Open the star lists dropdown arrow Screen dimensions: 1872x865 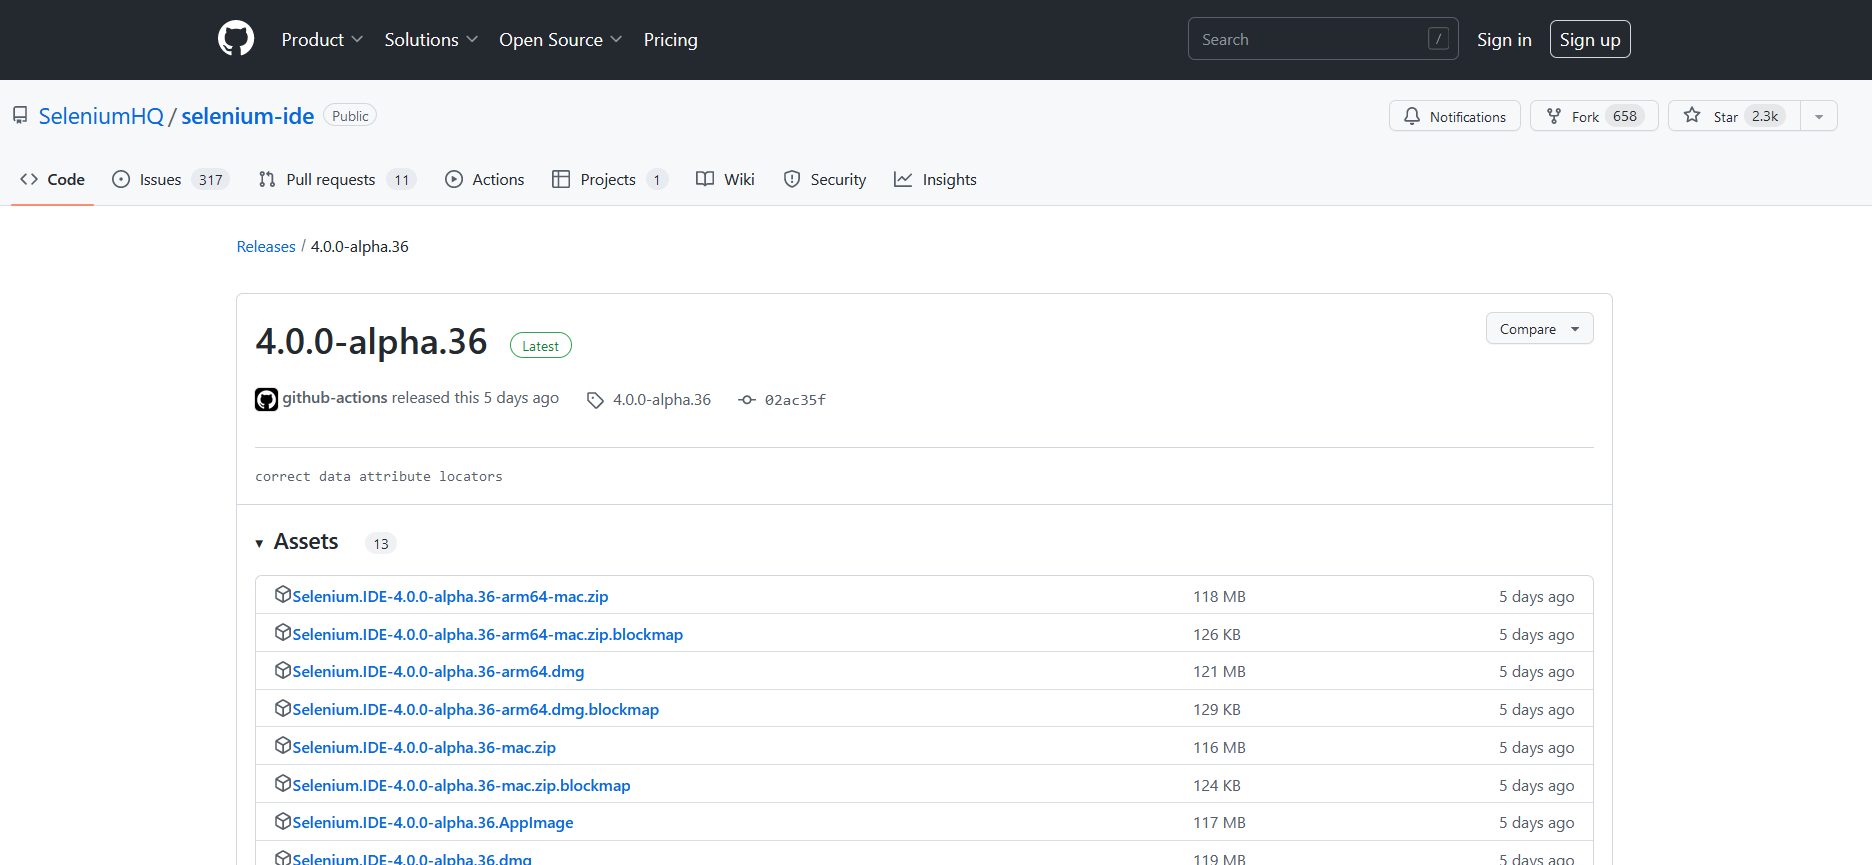coord(1818,116)
